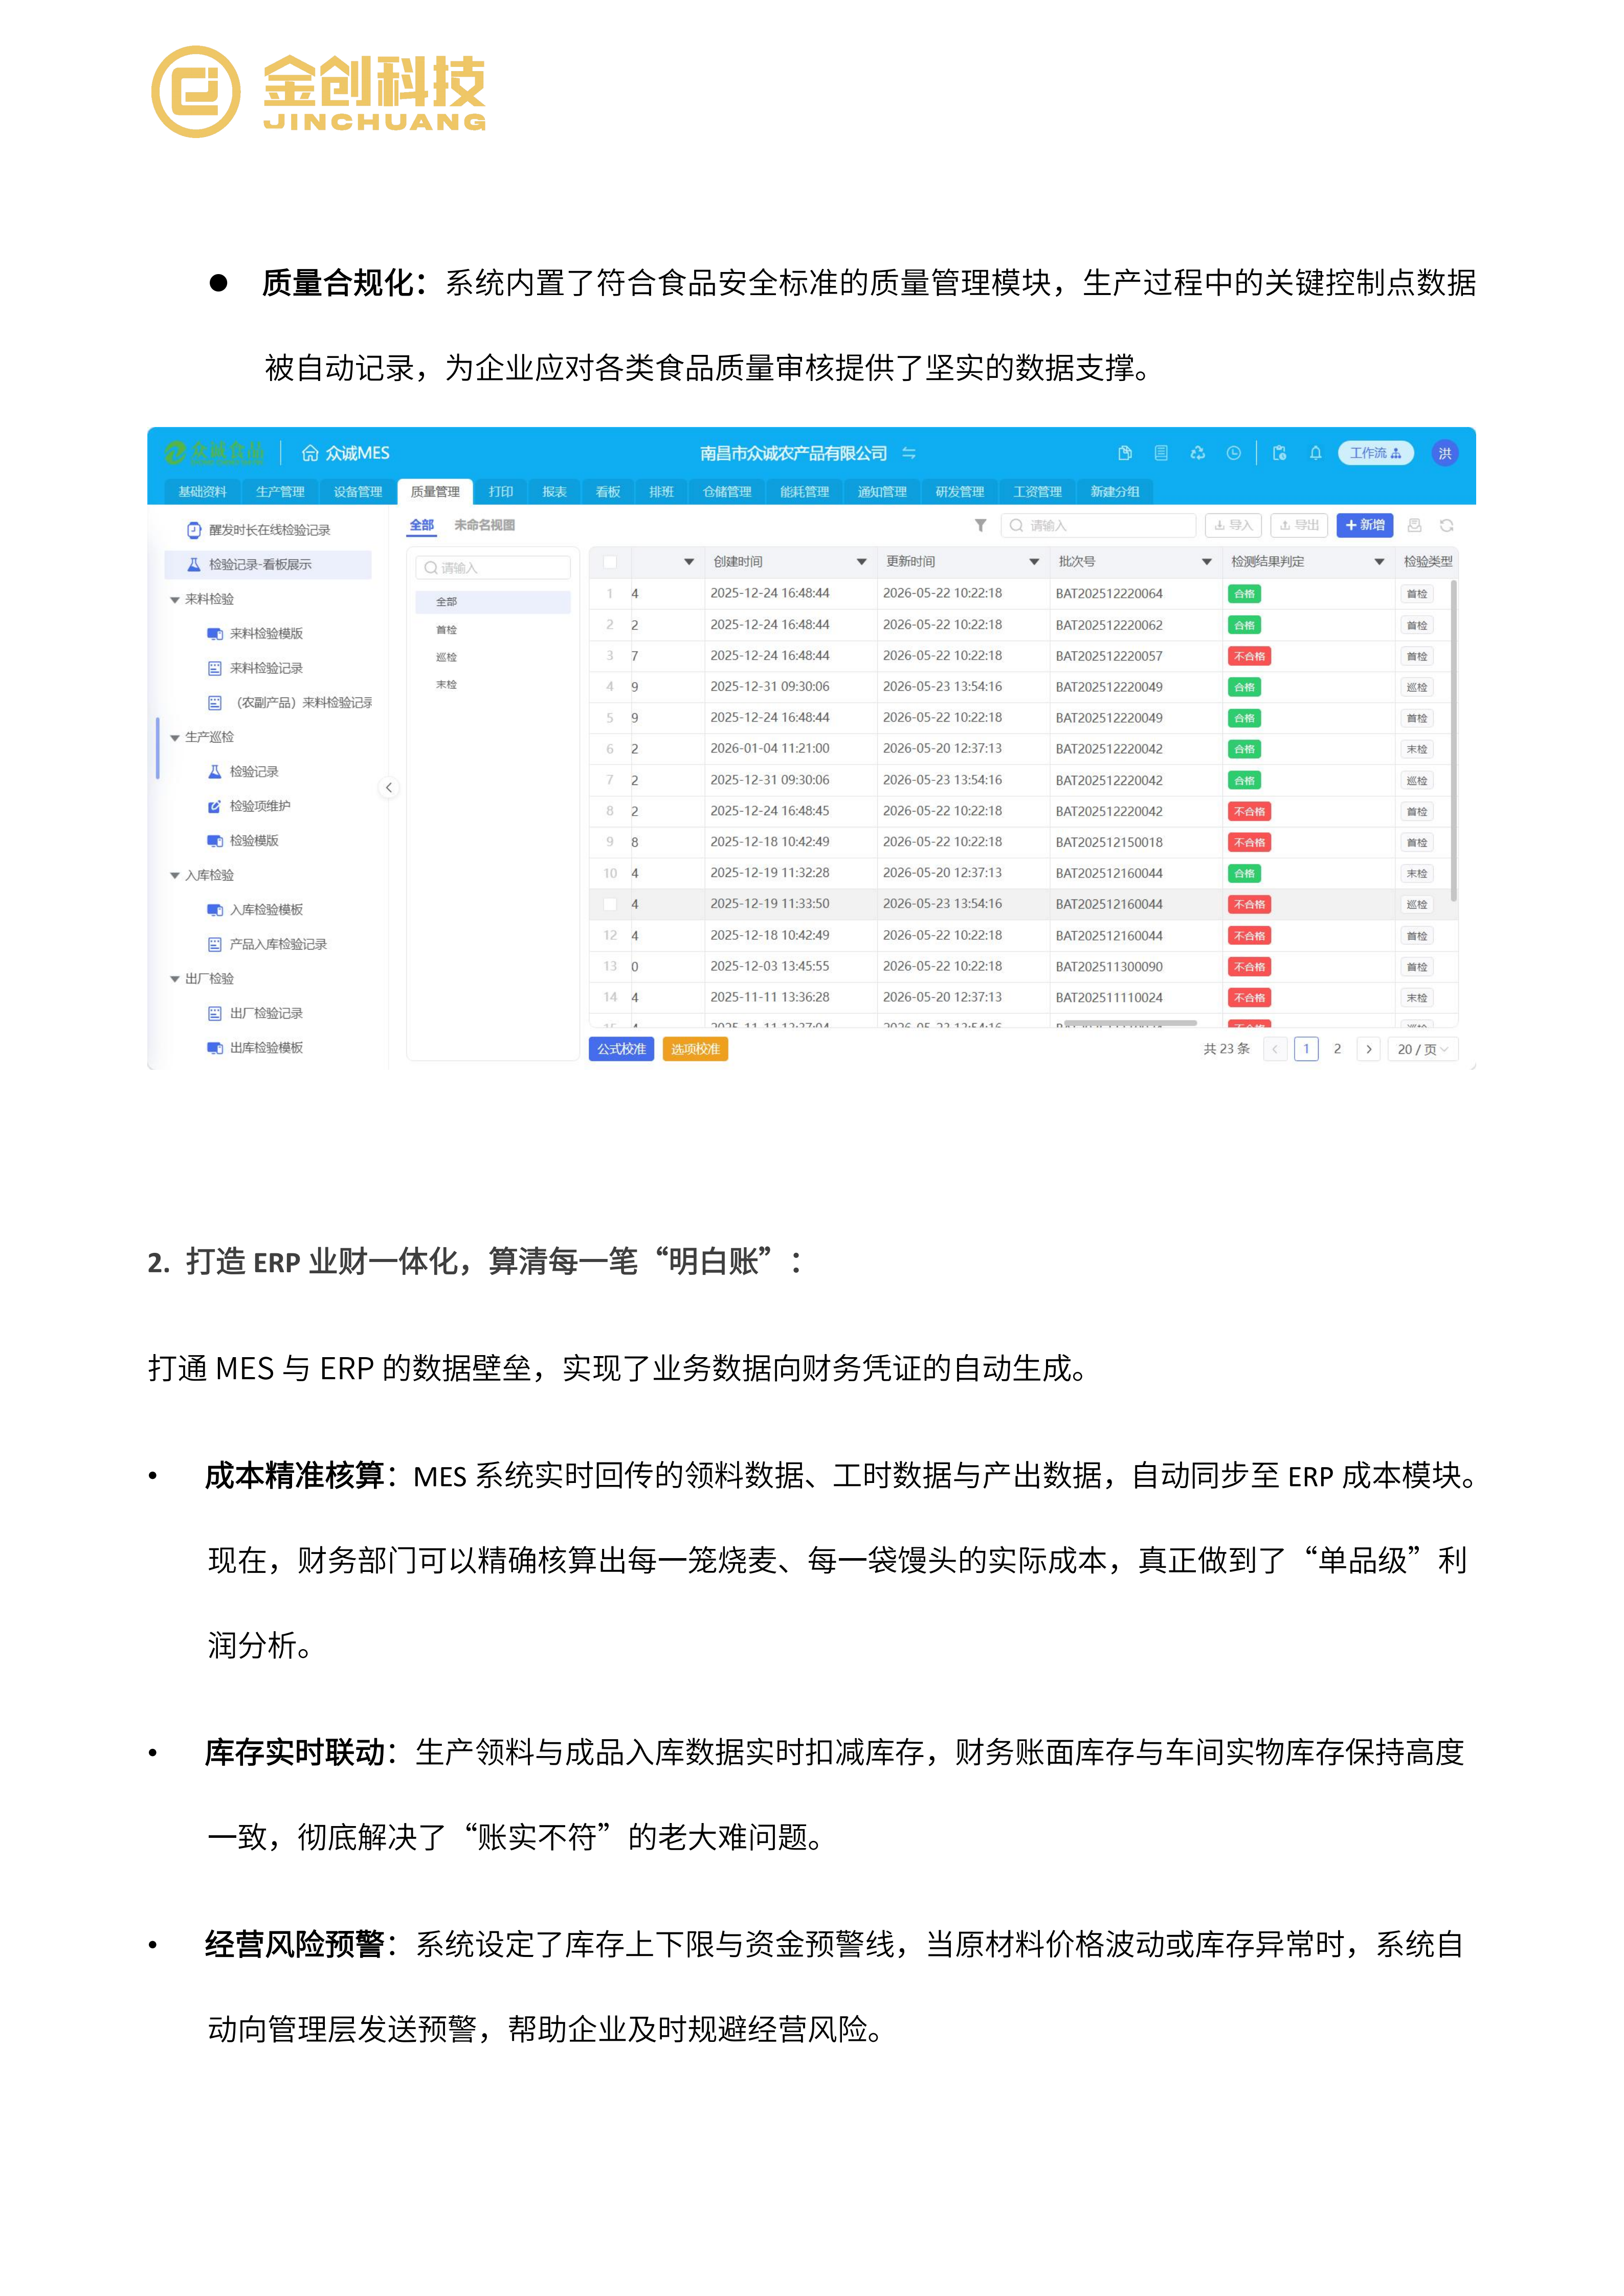Viewport: 1624px width, 2296px height.
Task: Click the table's vertical scrollbar
Action: pyautogui.click(x=1454, y=740)
